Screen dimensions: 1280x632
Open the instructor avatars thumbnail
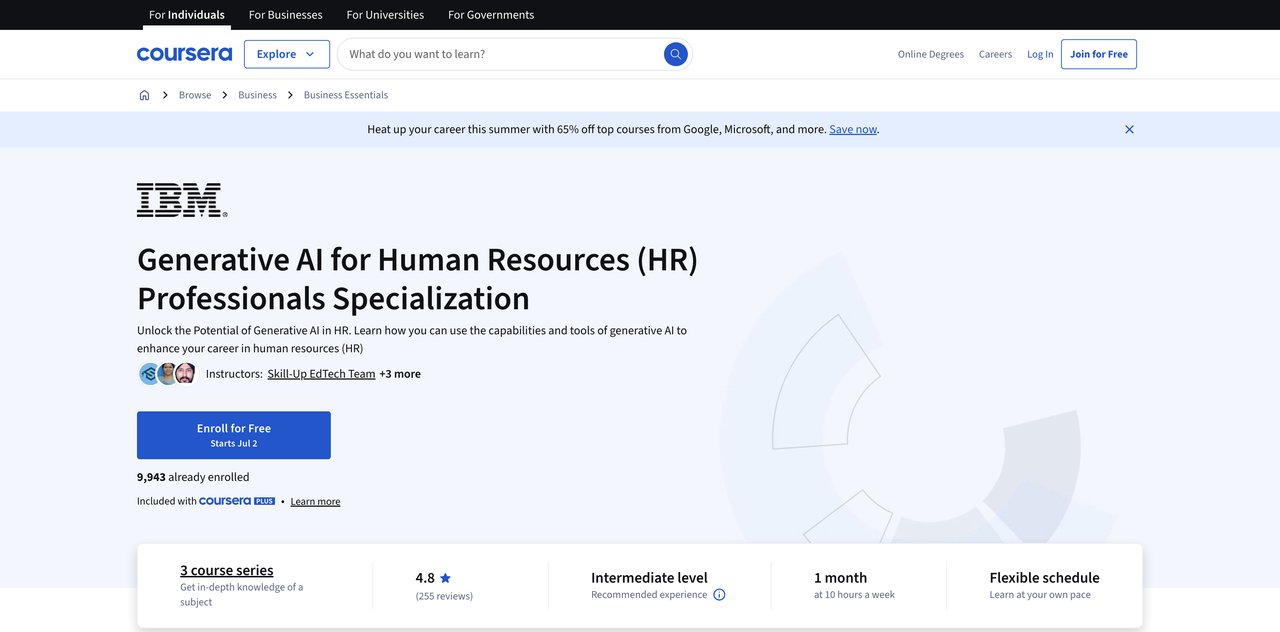[x=167, y=374]
